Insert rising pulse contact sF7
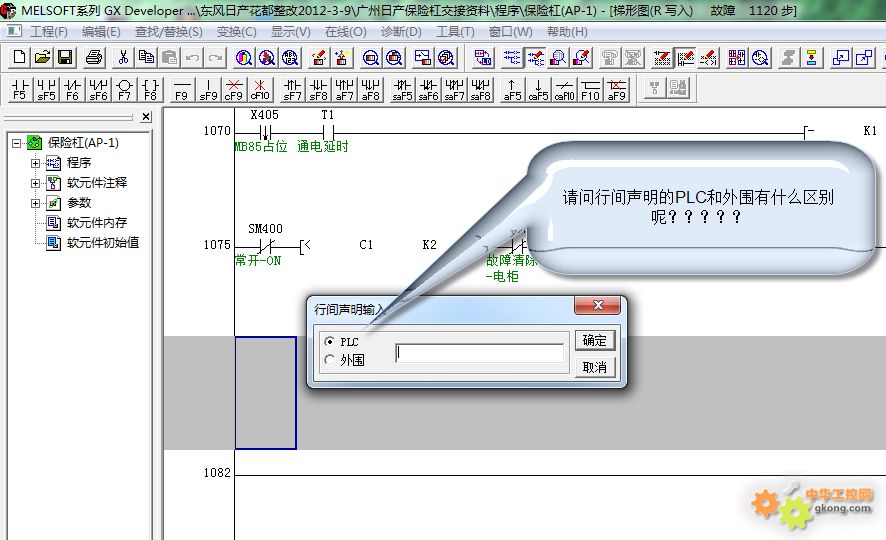This screenshot has width=886, height=540. click(x=292, y=89)
